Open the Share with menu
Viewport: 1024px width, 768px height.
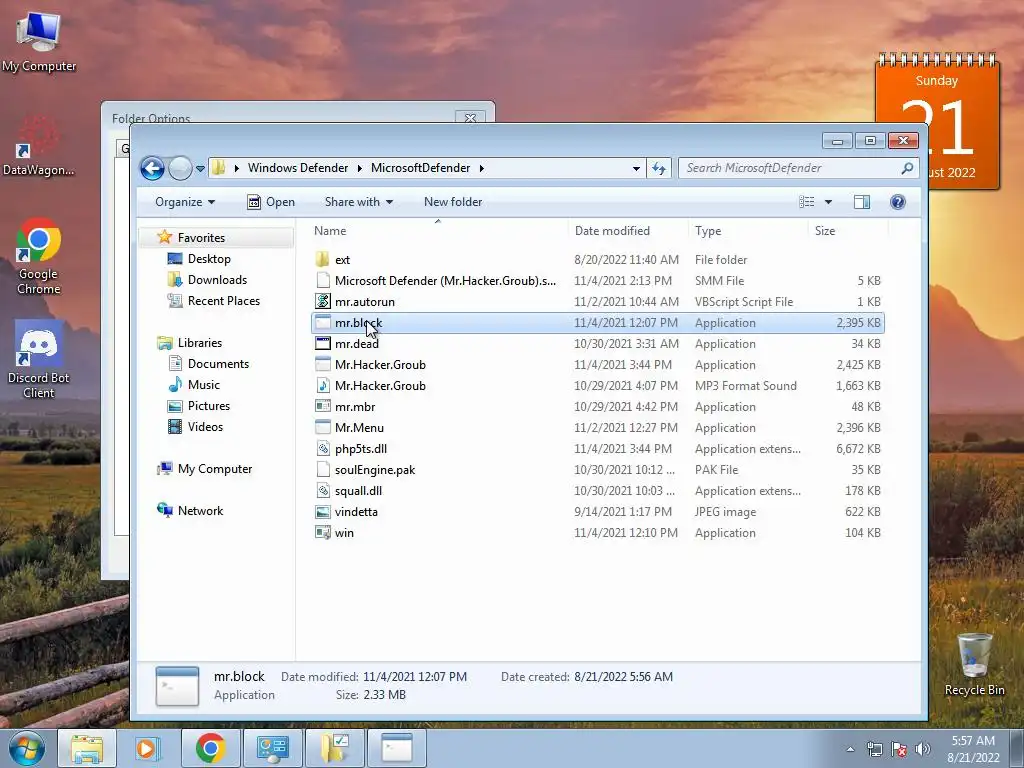[x=359, y=202]
